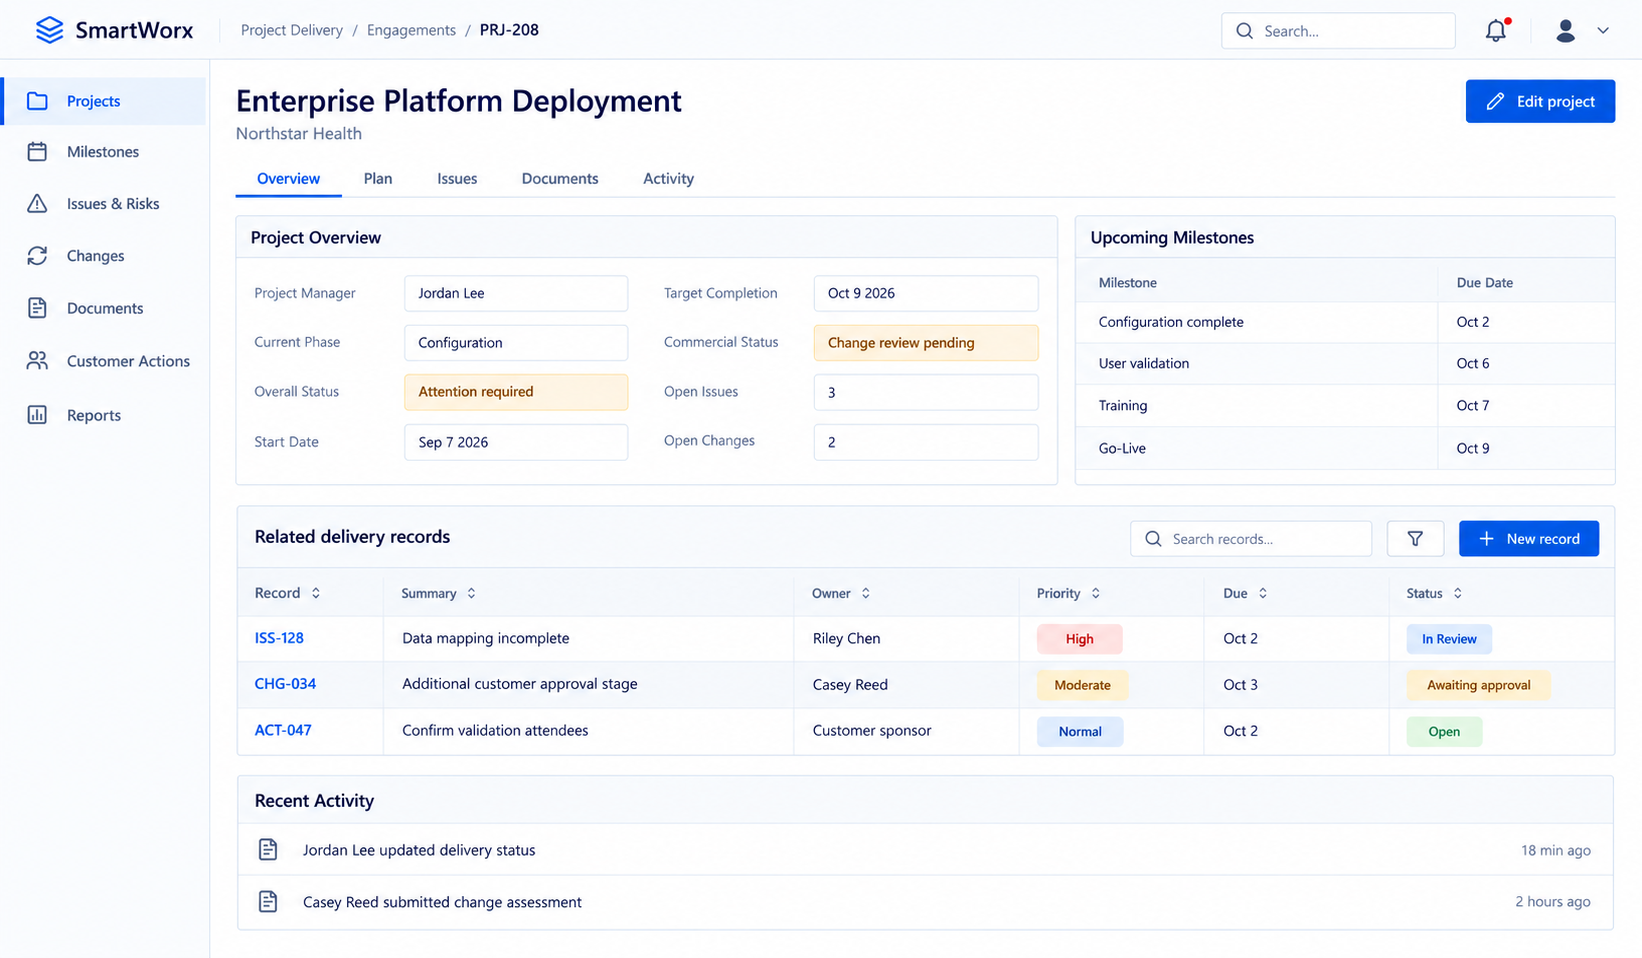
Task: Click the Open Issues value field
Action: pos(926,392)
